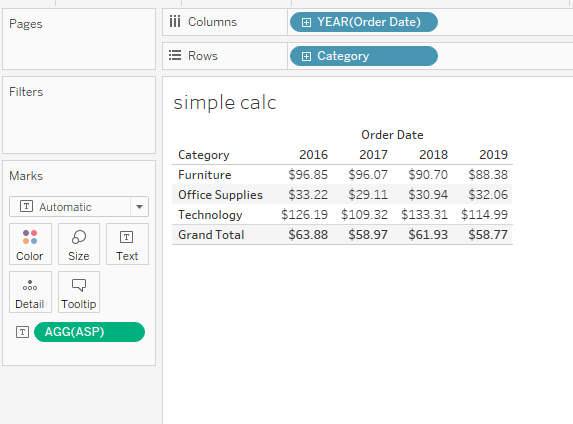Click the Rows shelf label

[x=202, y=56]
